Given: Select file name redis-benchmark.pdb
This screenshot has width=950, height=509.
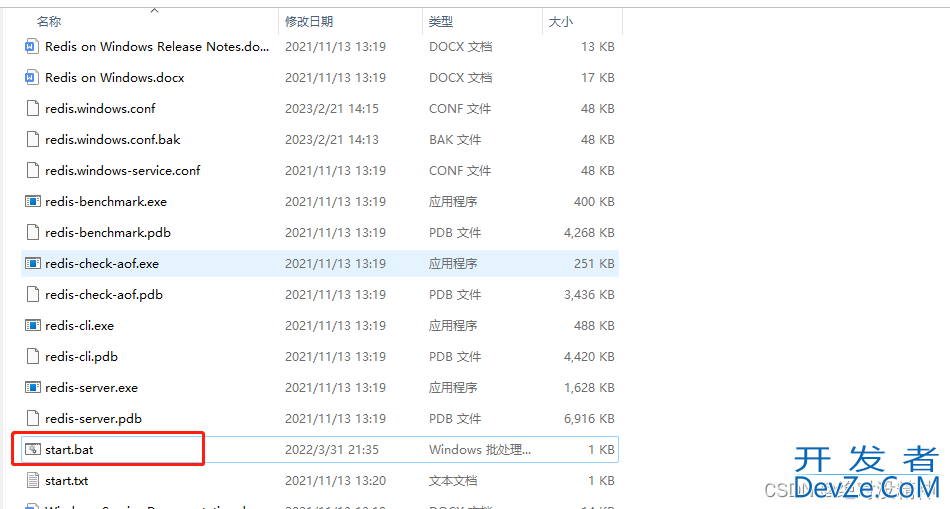Looking at the screenshot, I should point(108,232).
